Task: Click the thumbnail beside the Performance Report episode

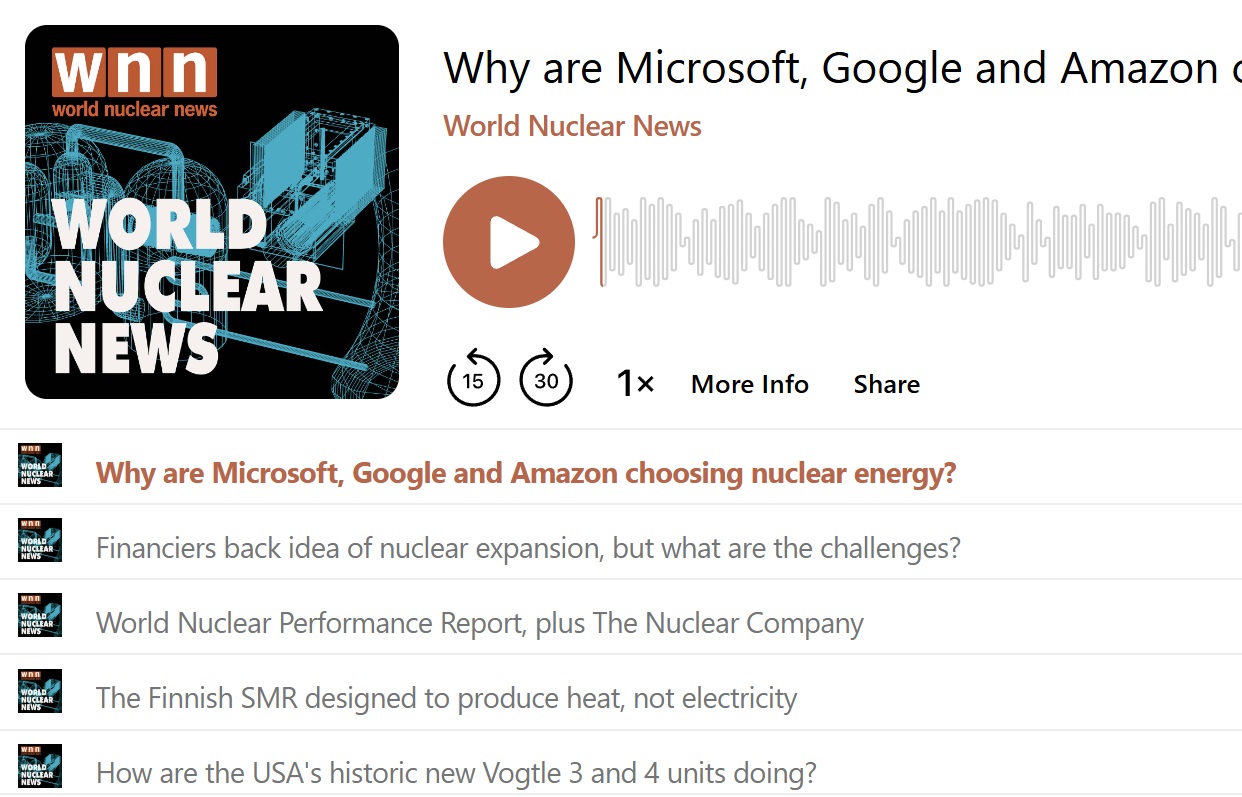Action: [x=40, y=615]
